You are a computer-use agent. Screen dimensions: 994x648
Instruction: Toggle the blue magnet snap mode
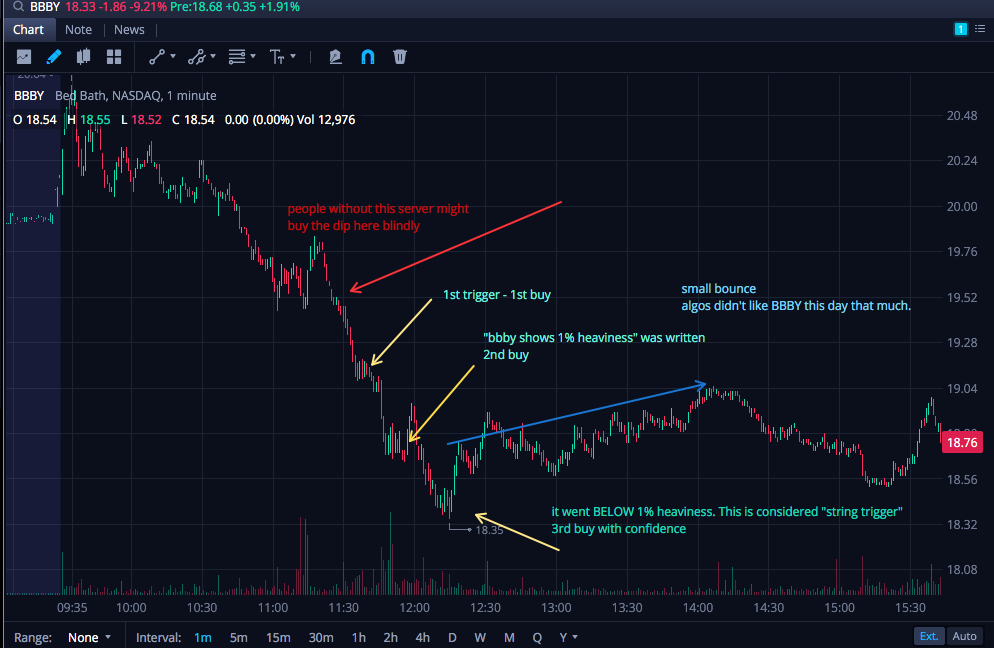tap(368, 57)
